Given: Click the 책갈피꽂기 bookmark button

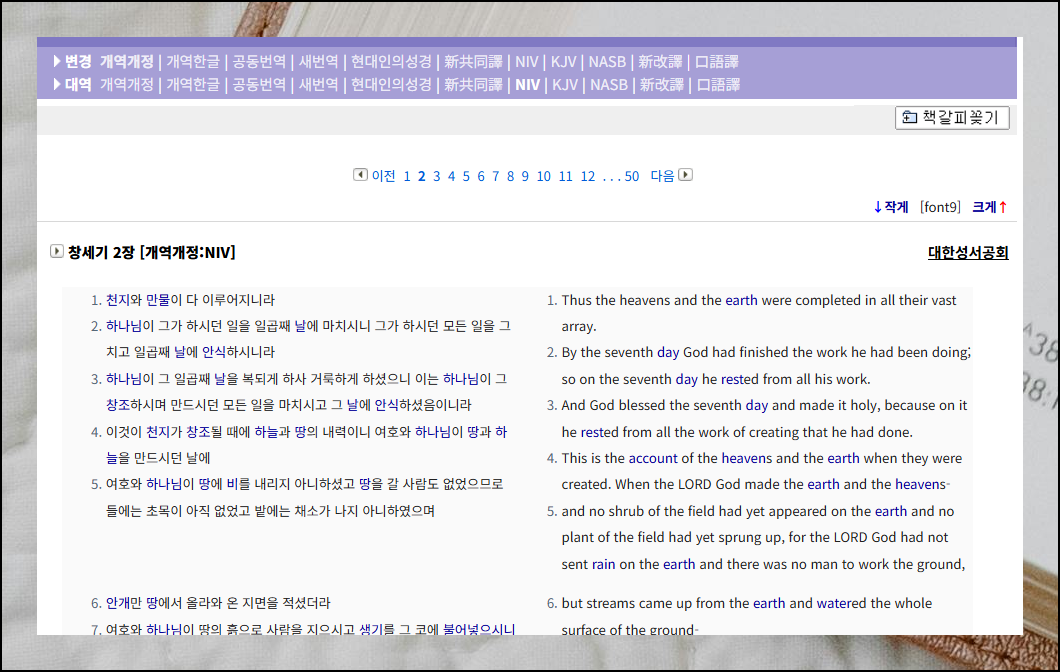Looking at the screenshot, I should coord(952,118).
